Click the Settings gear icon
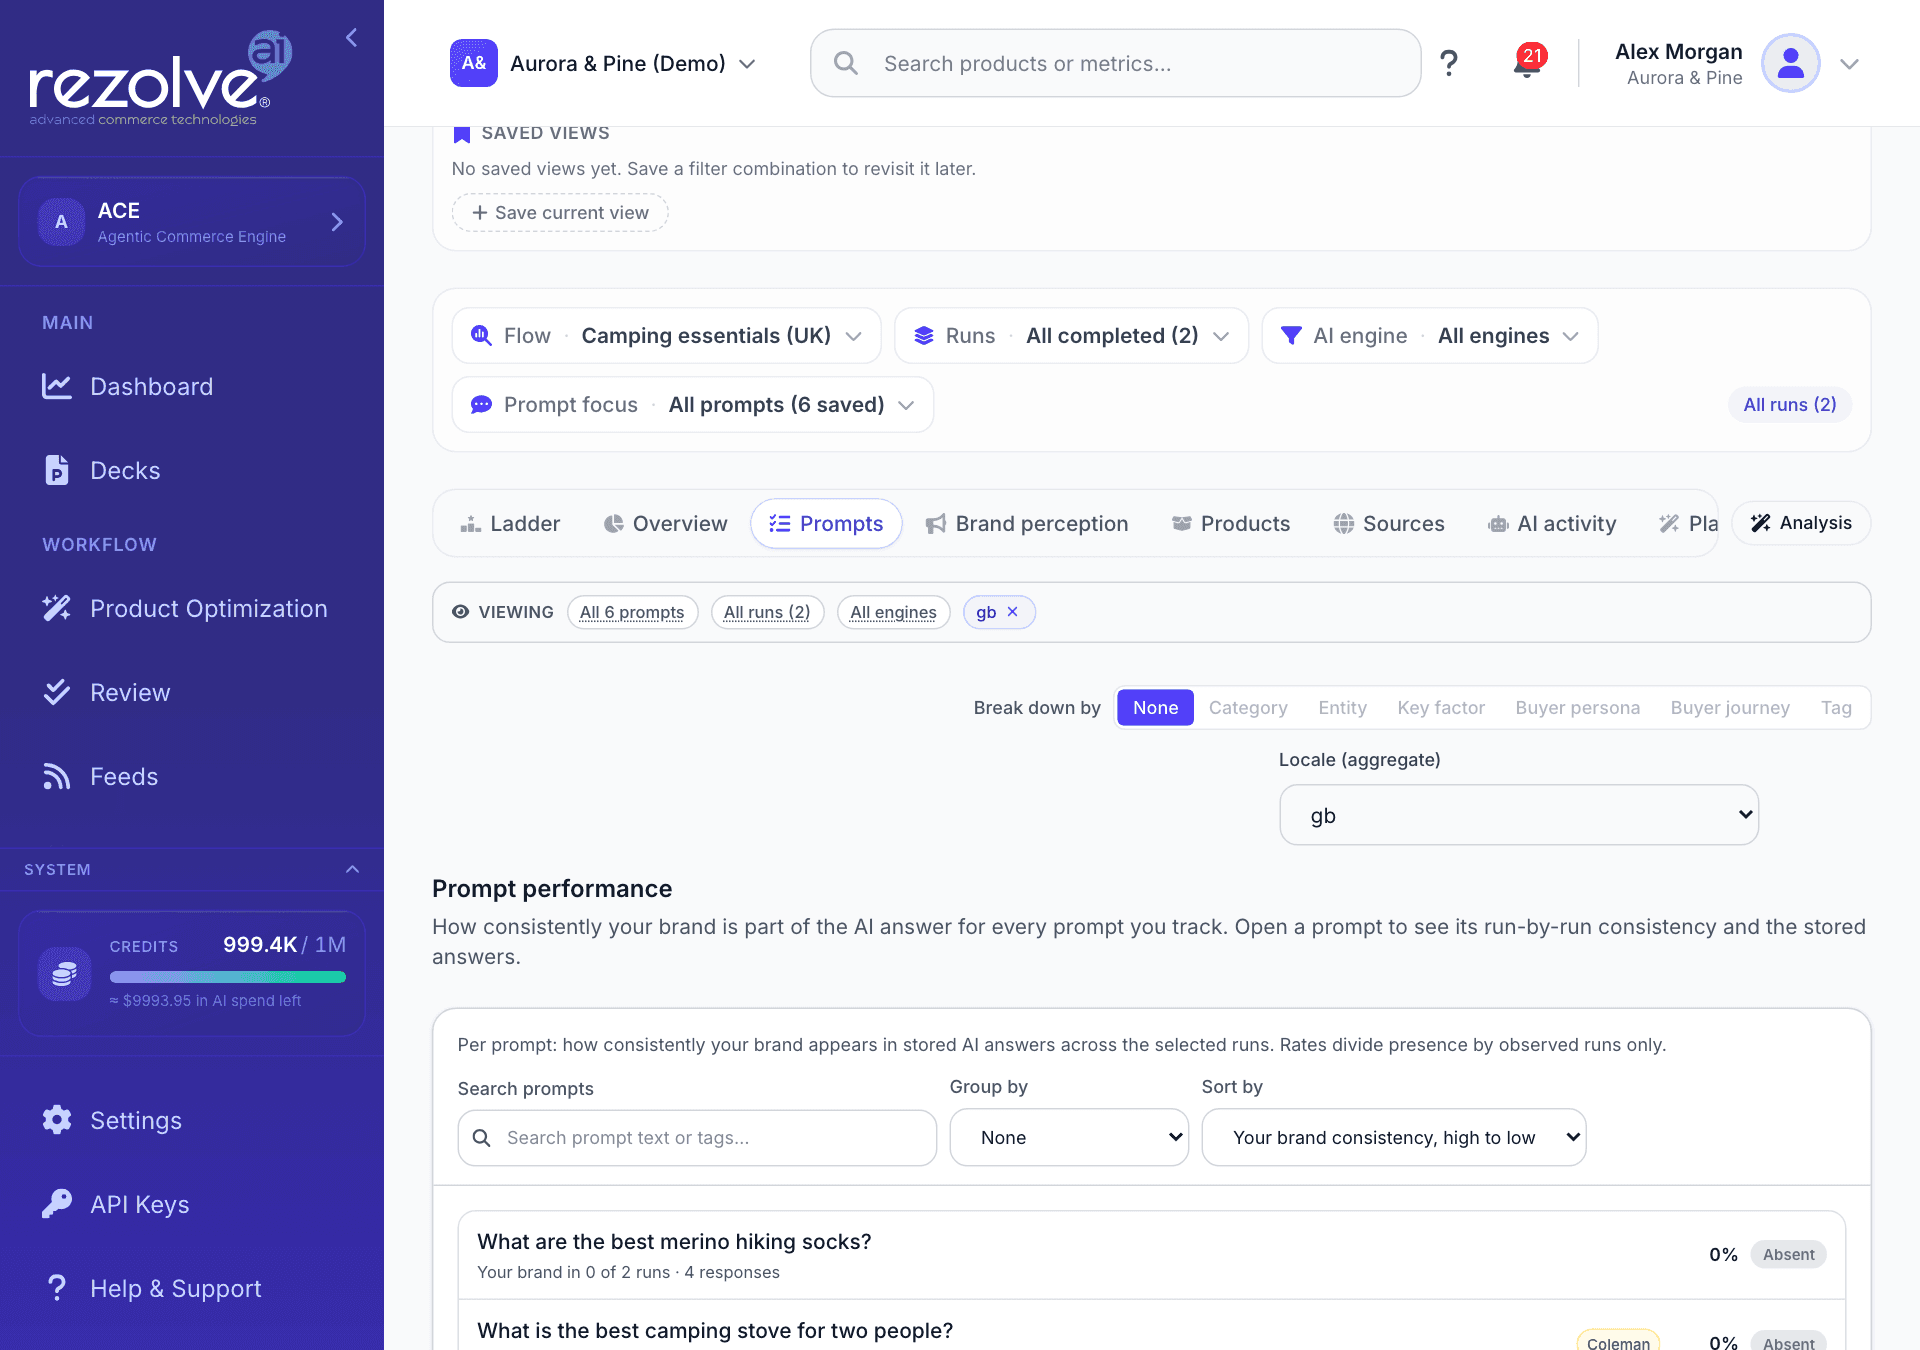 [57, 1120]
